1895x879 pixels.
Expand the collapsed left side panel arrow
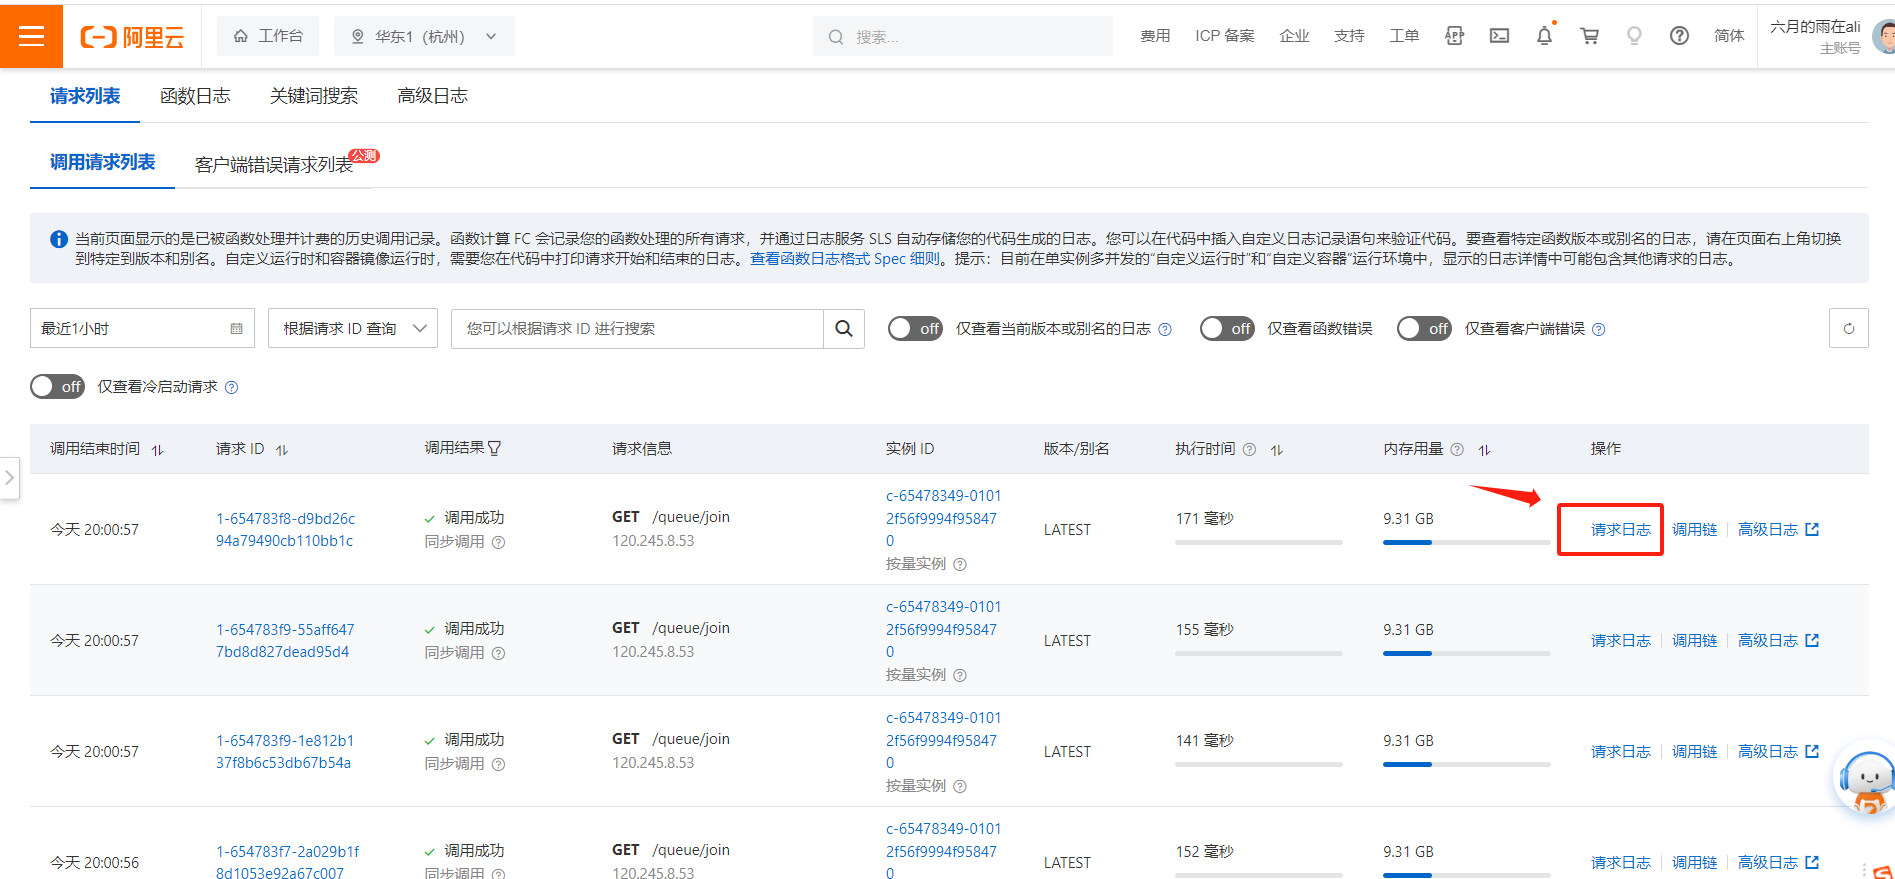point(9,478)
